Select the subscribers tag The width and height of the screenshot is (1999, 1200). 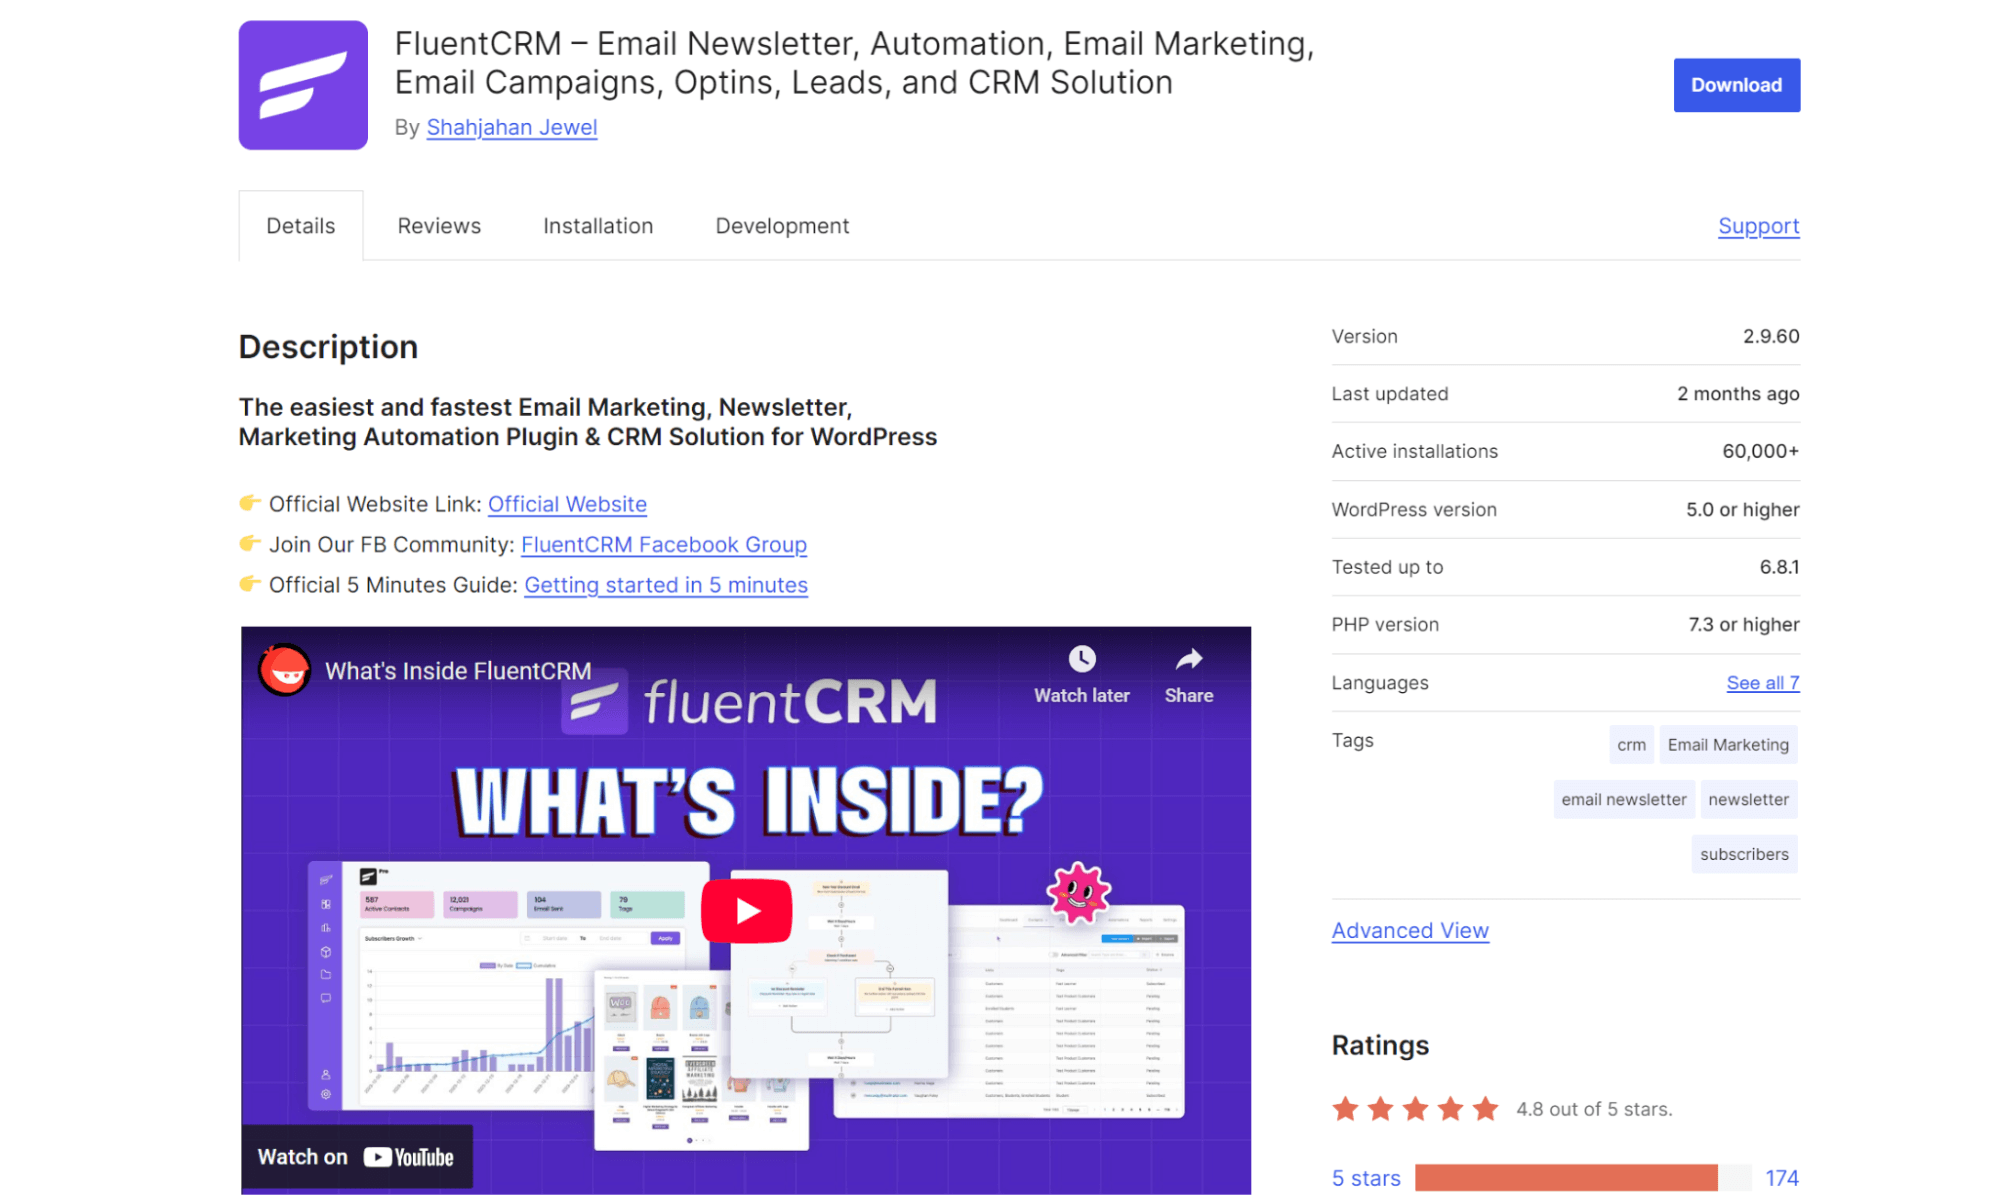tap(1744, 854)
